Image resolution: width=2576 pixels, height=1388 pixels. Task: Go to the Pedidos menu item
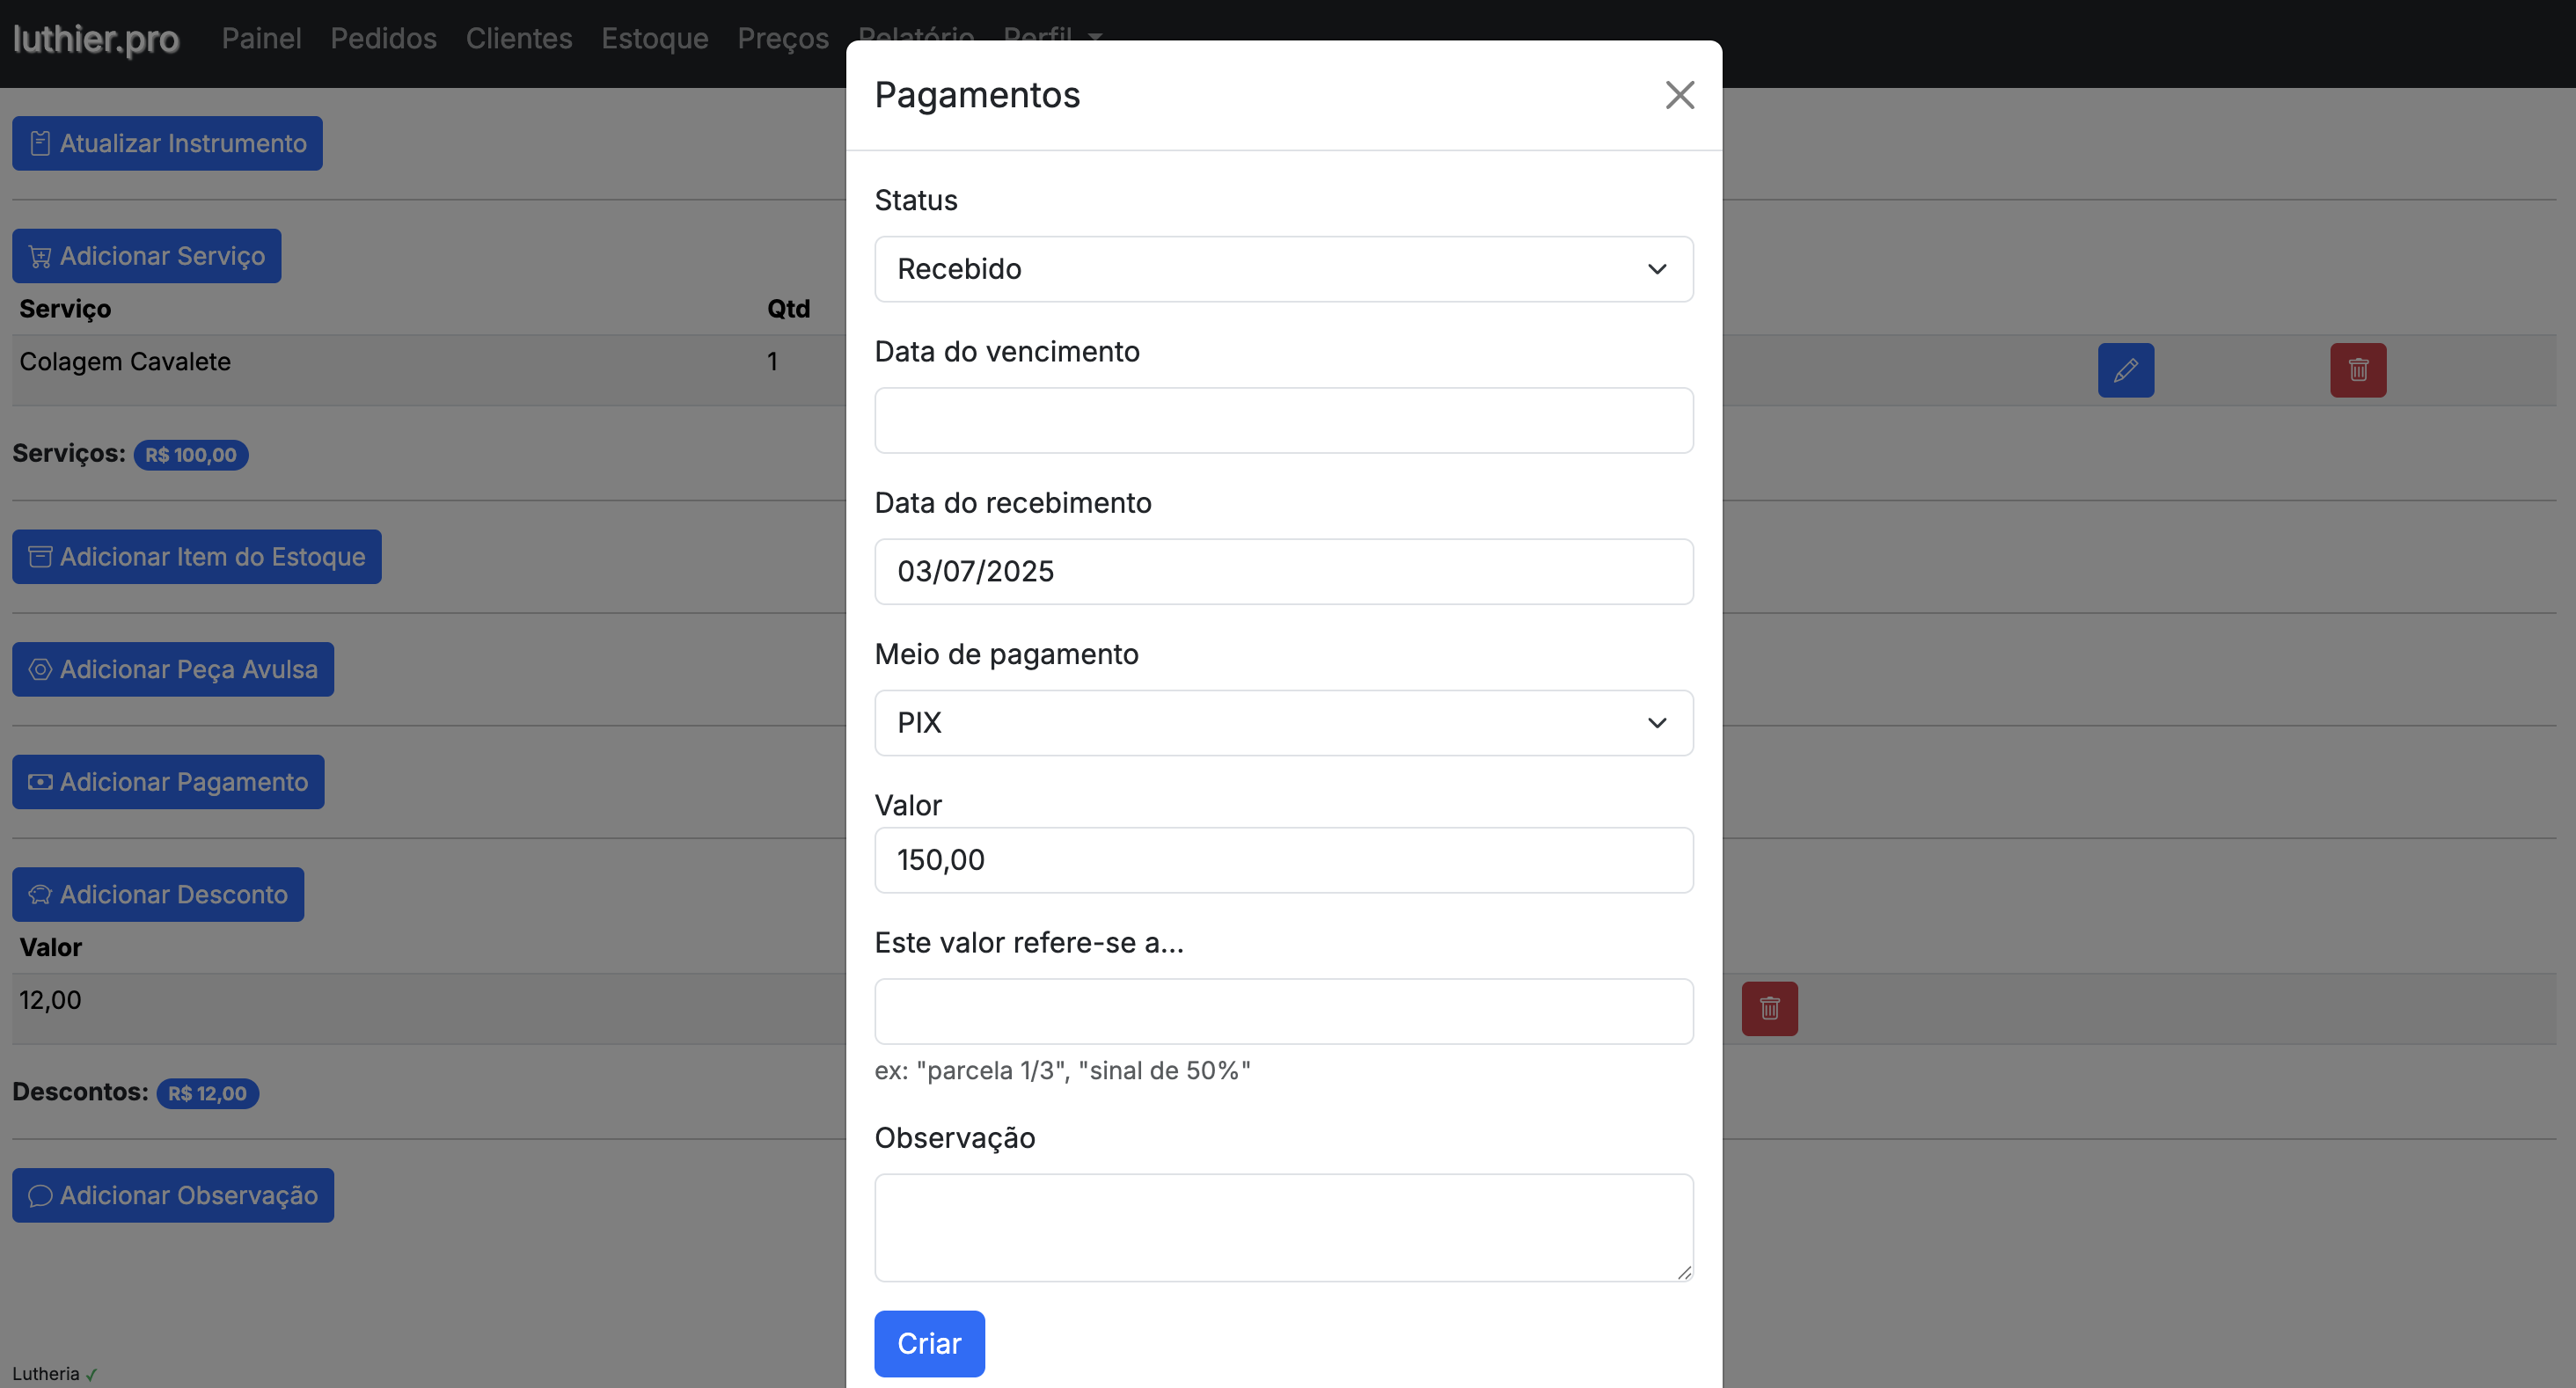point(383,38)
